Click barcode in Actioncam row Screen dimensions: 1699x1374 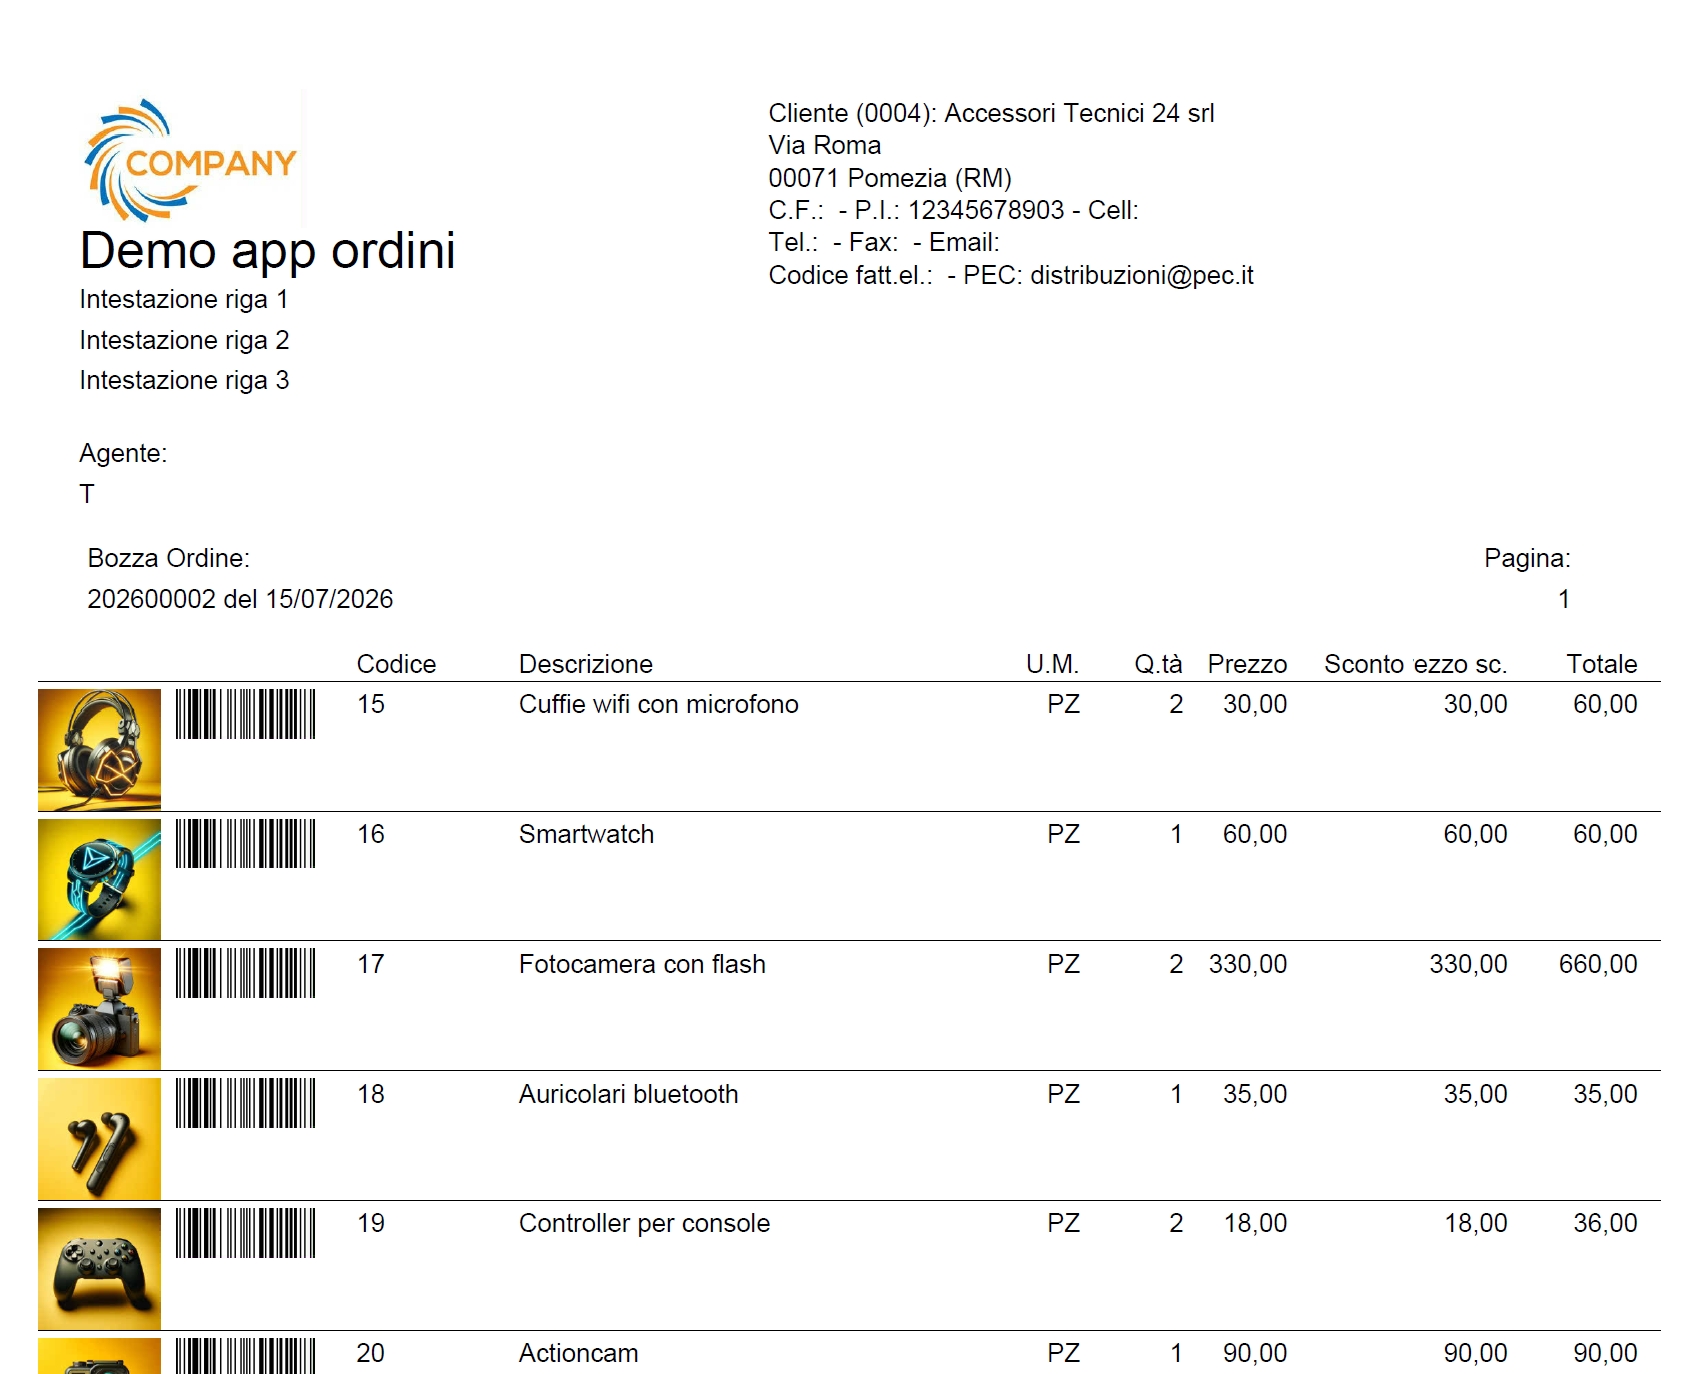pos(246,1356)
